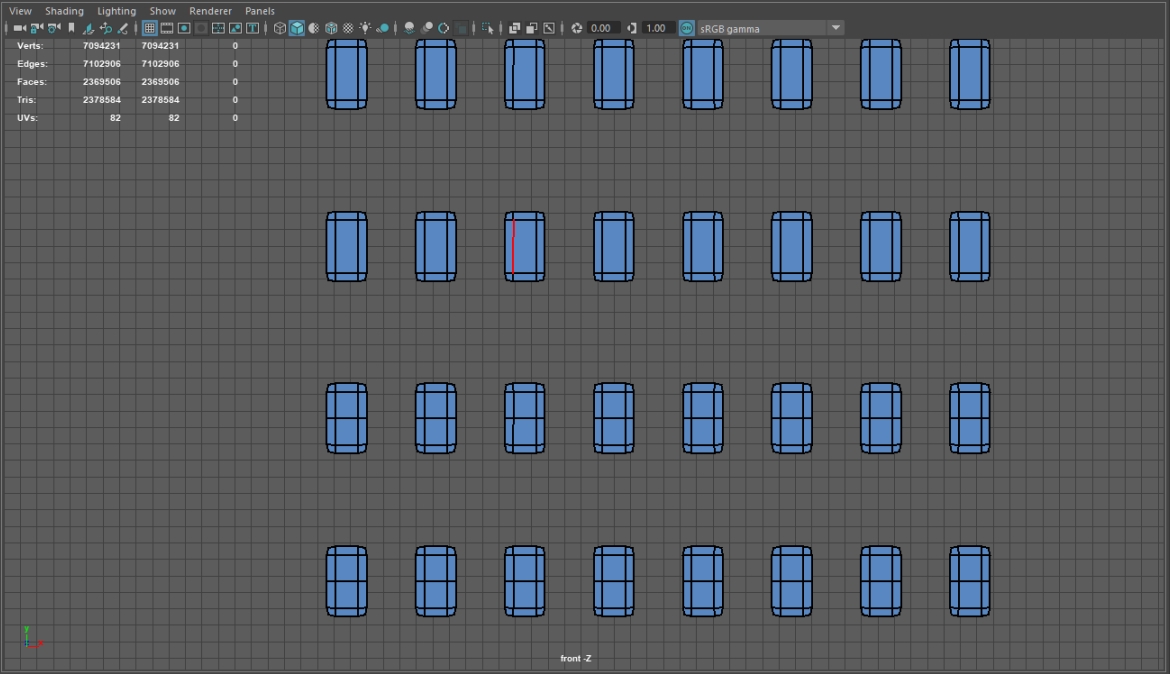The image size is (1170, 674).
Task: Toggle the Film Gate display
Action: (x=167, y=28)
